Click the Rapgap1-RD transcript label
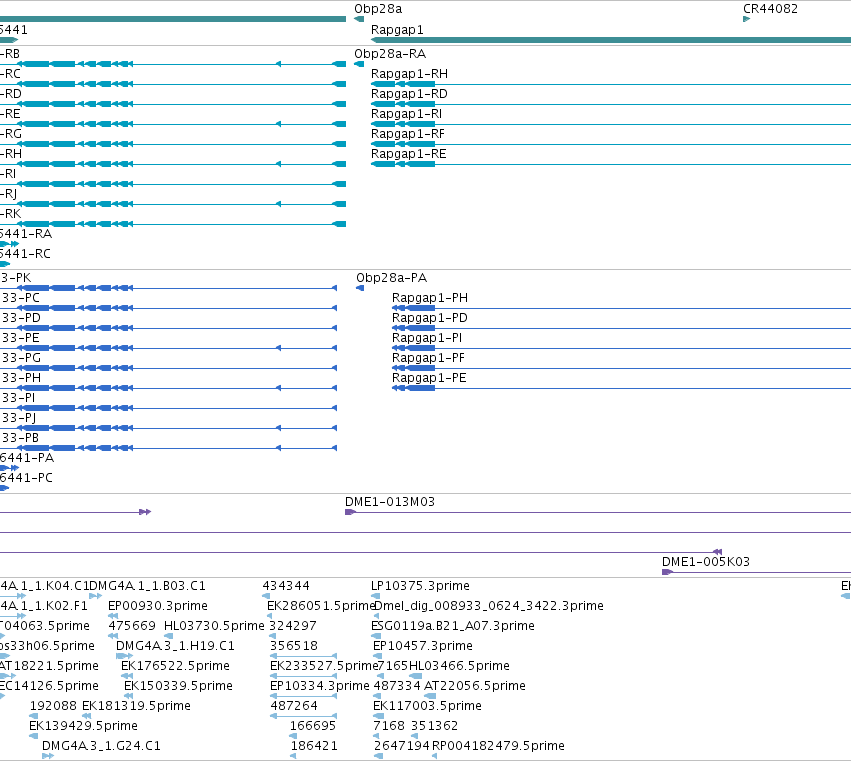This screenshot has height=761, width=851. tap(409, 94)
